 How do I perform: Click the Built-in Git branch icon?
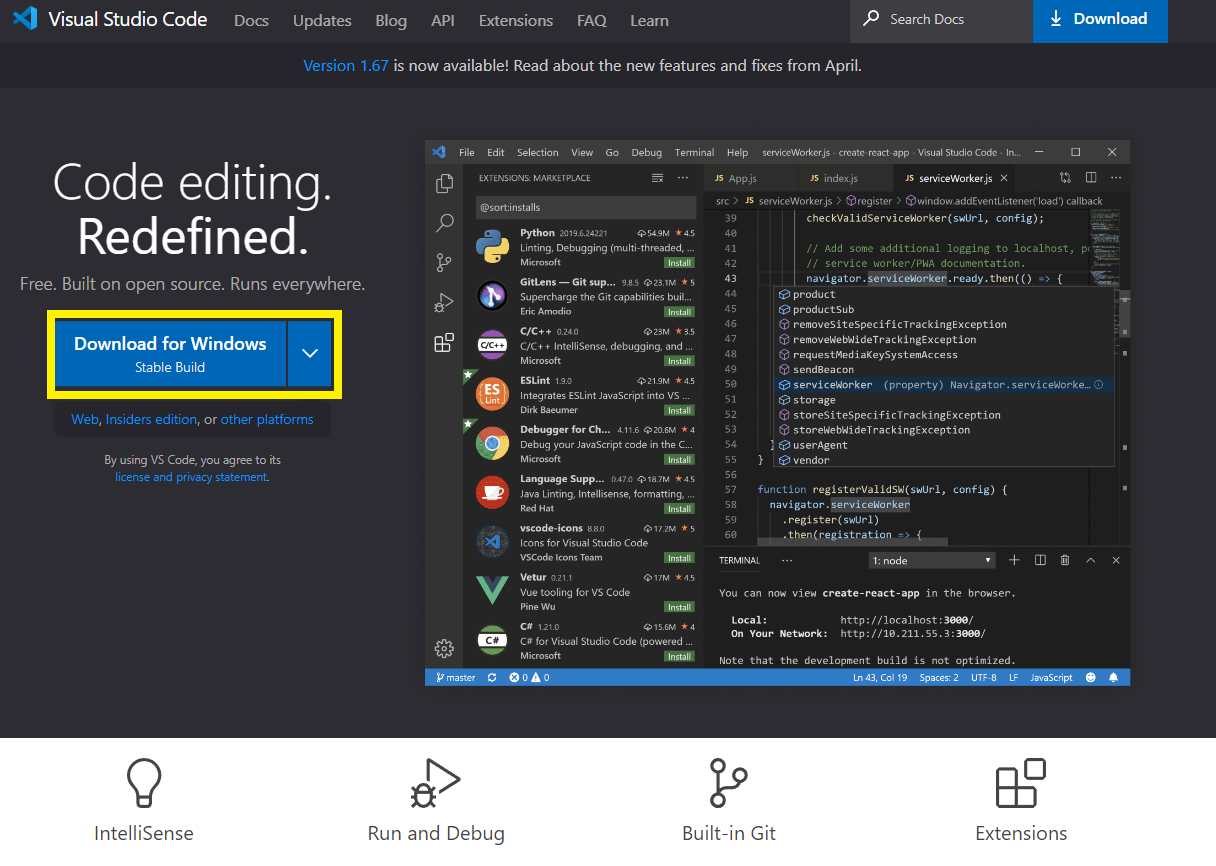click(x=729, y=782)
